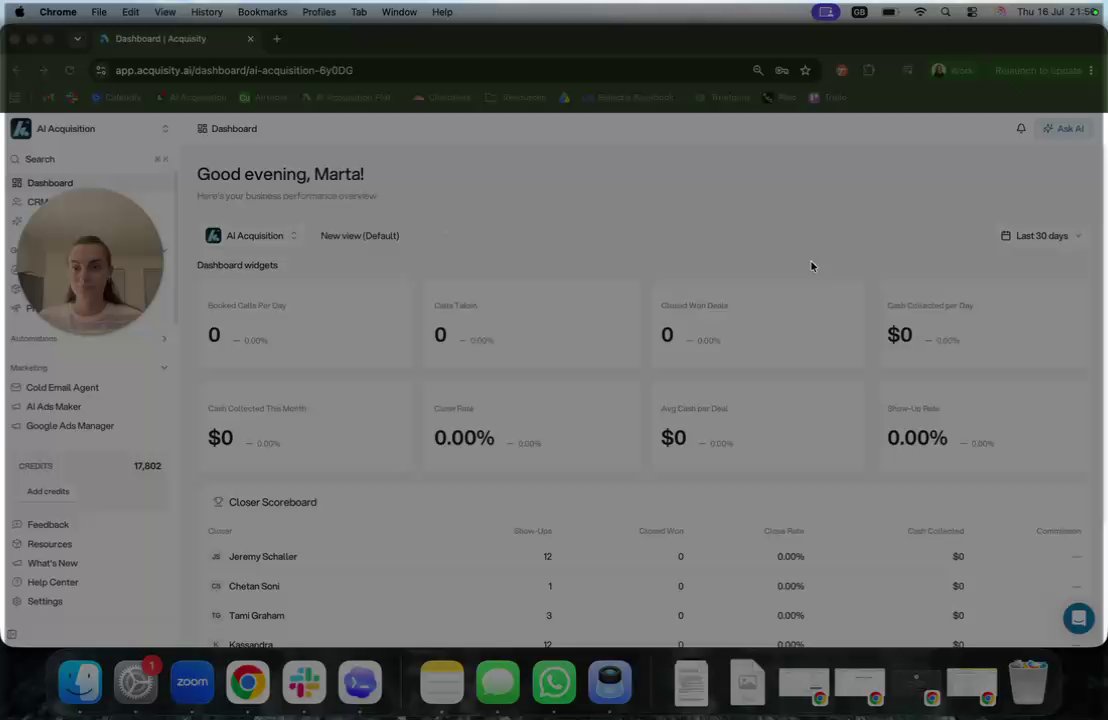Click the Closed Won Deals widget
This screenshot has height=720, width=1108.
coord(758,324)
